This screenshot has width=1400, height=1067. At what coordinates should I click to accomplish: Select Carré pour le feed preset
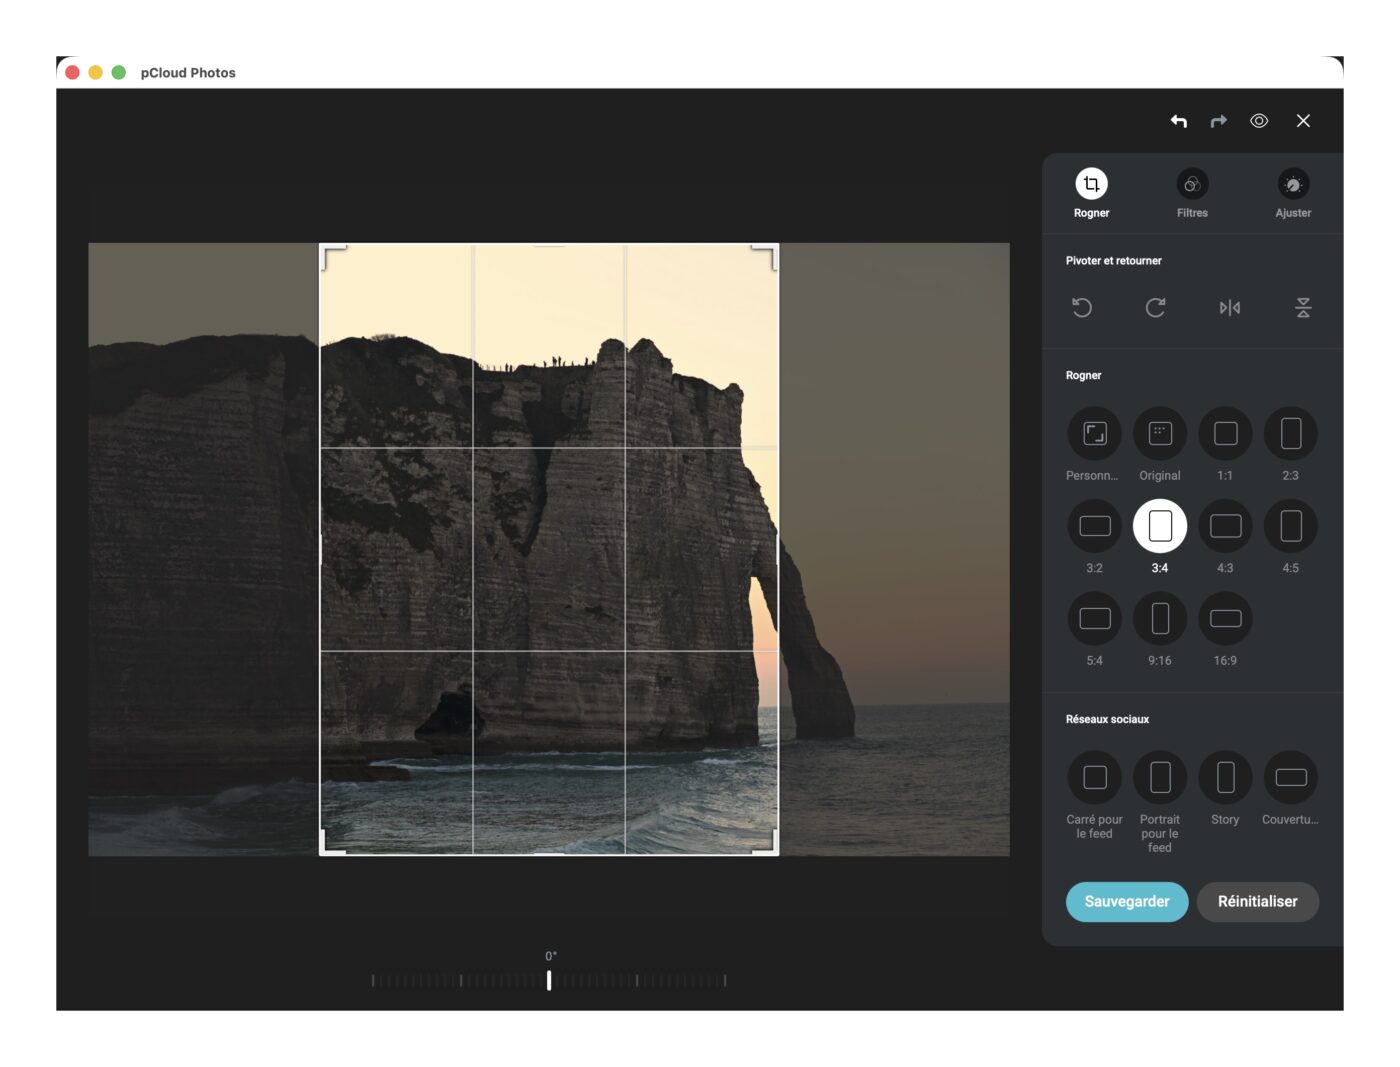[1095, 778]
